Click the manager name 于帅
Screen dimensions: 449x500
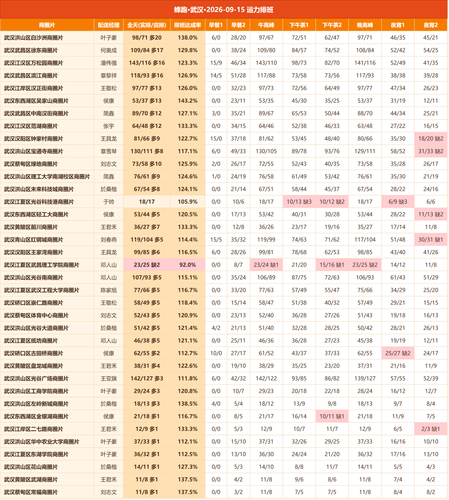(109, 202)
